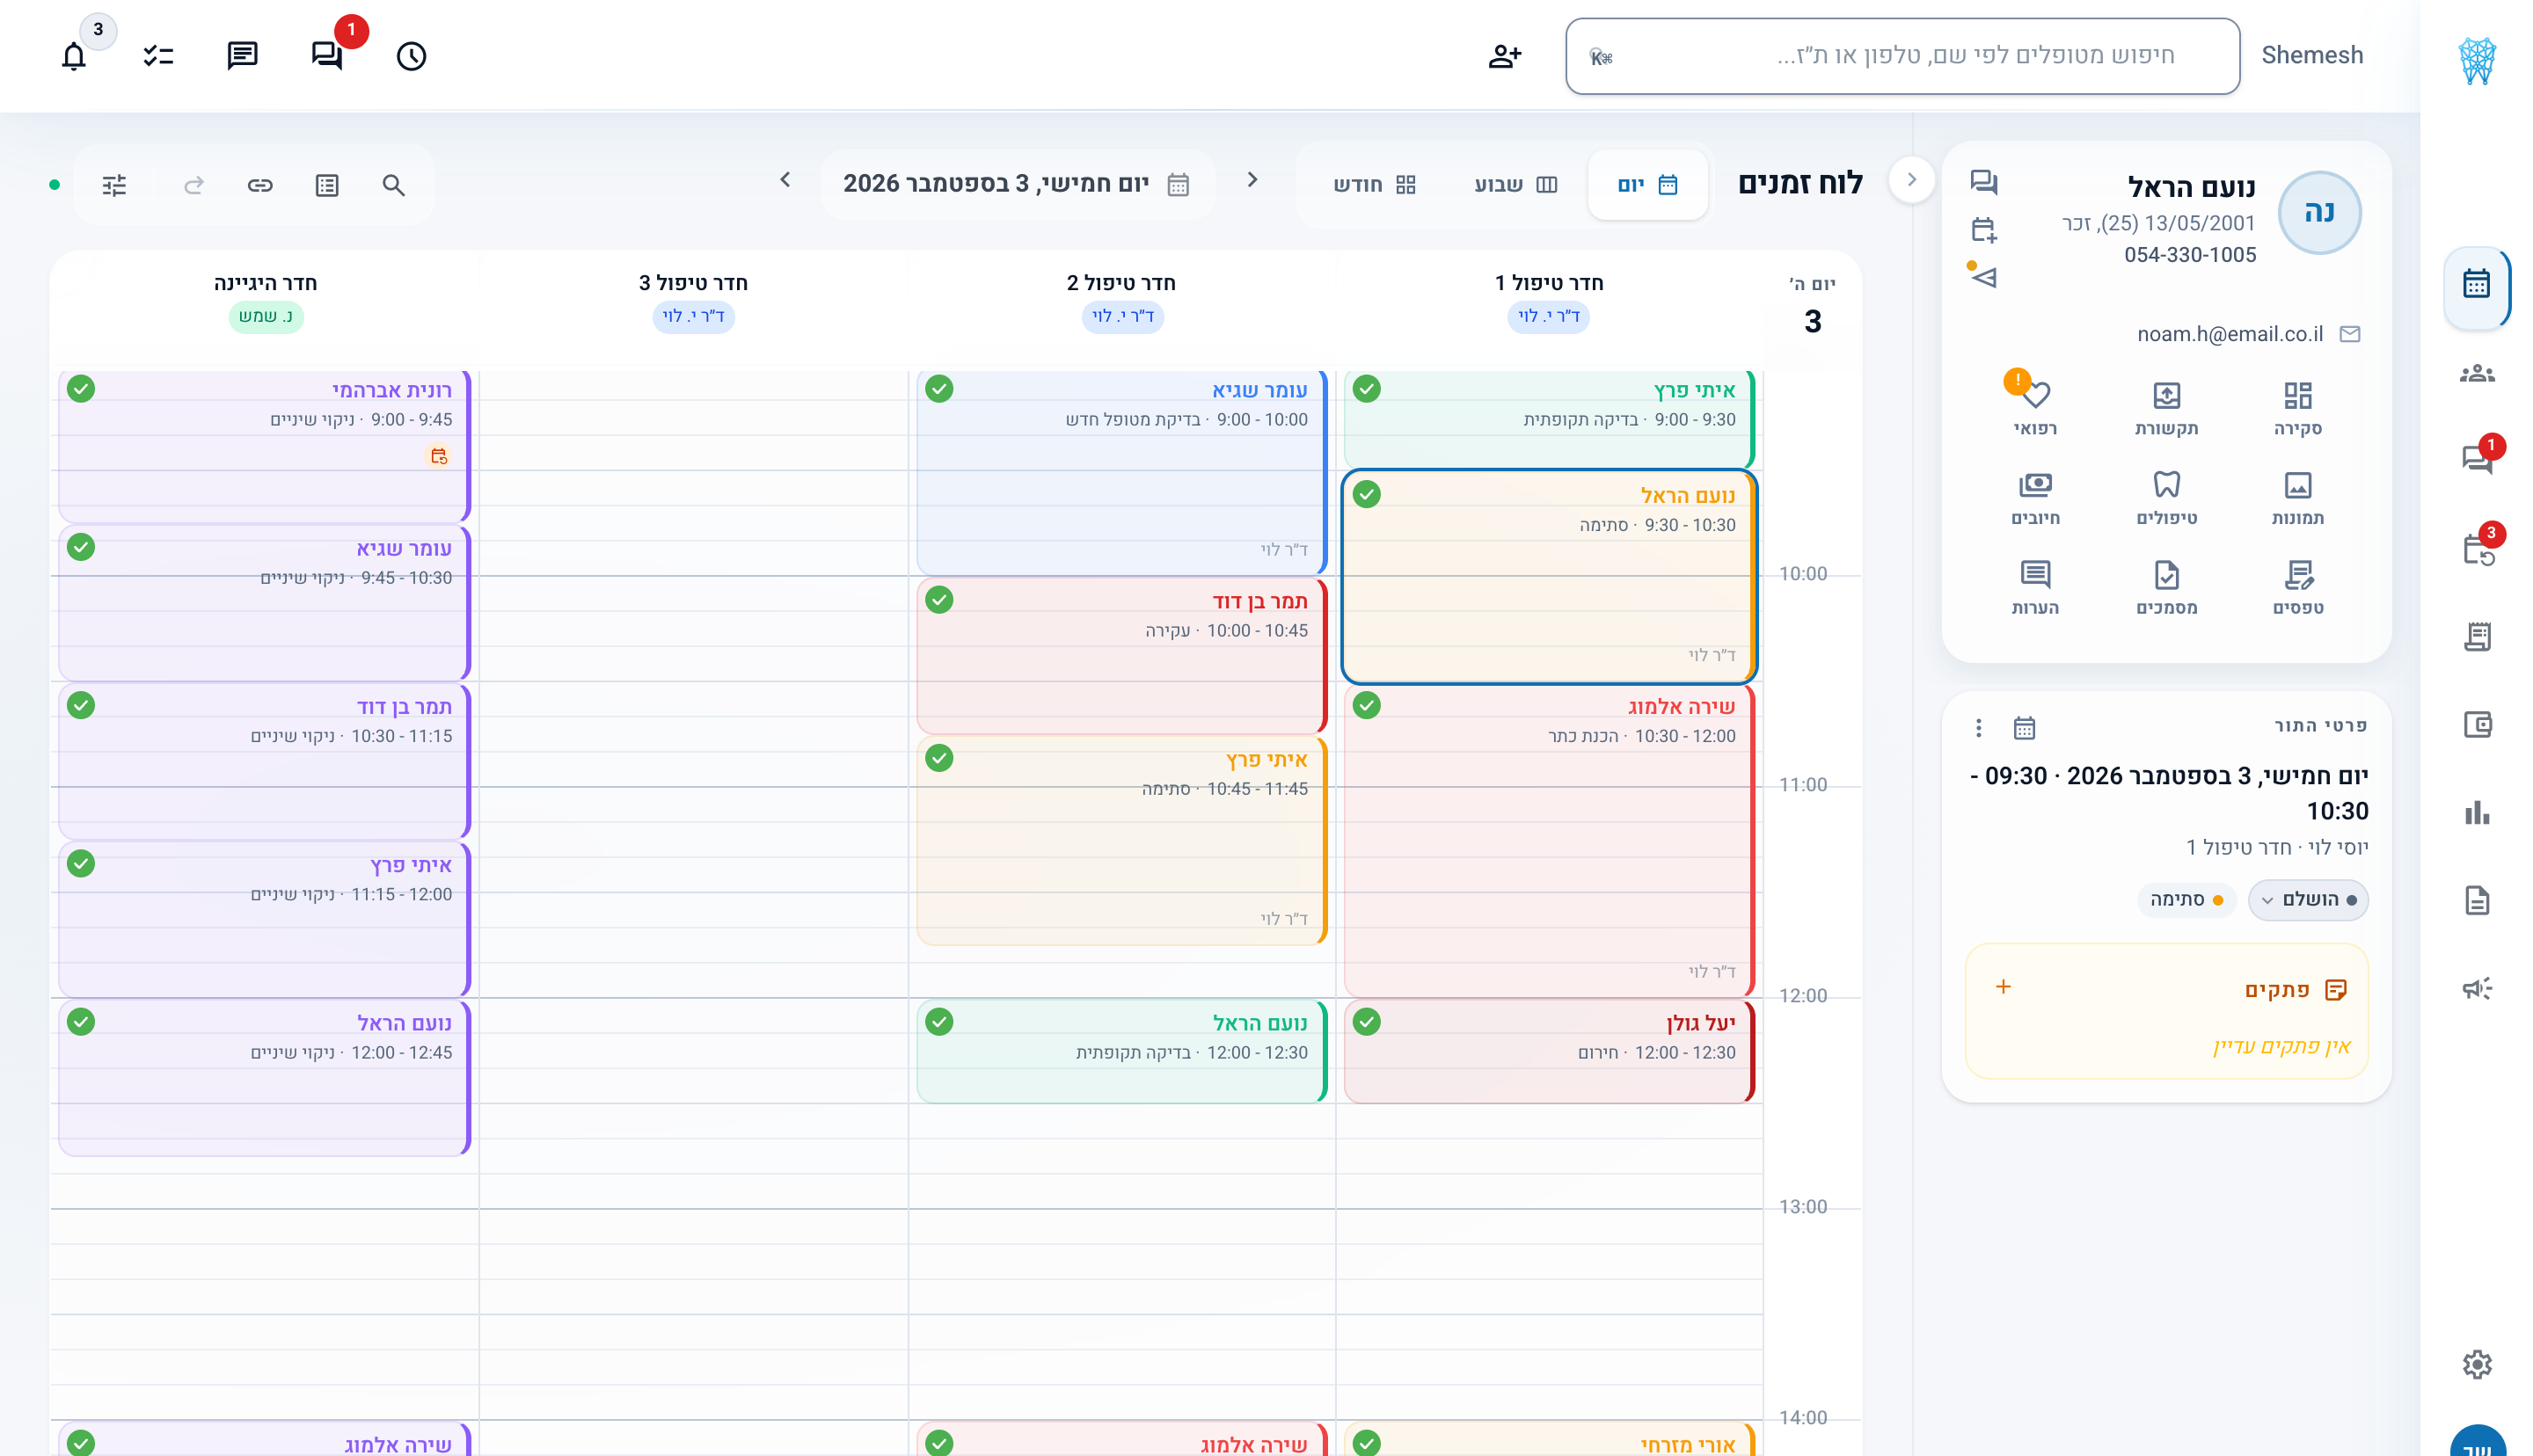Click the link icon in schedule toolbar

point(260,185)
